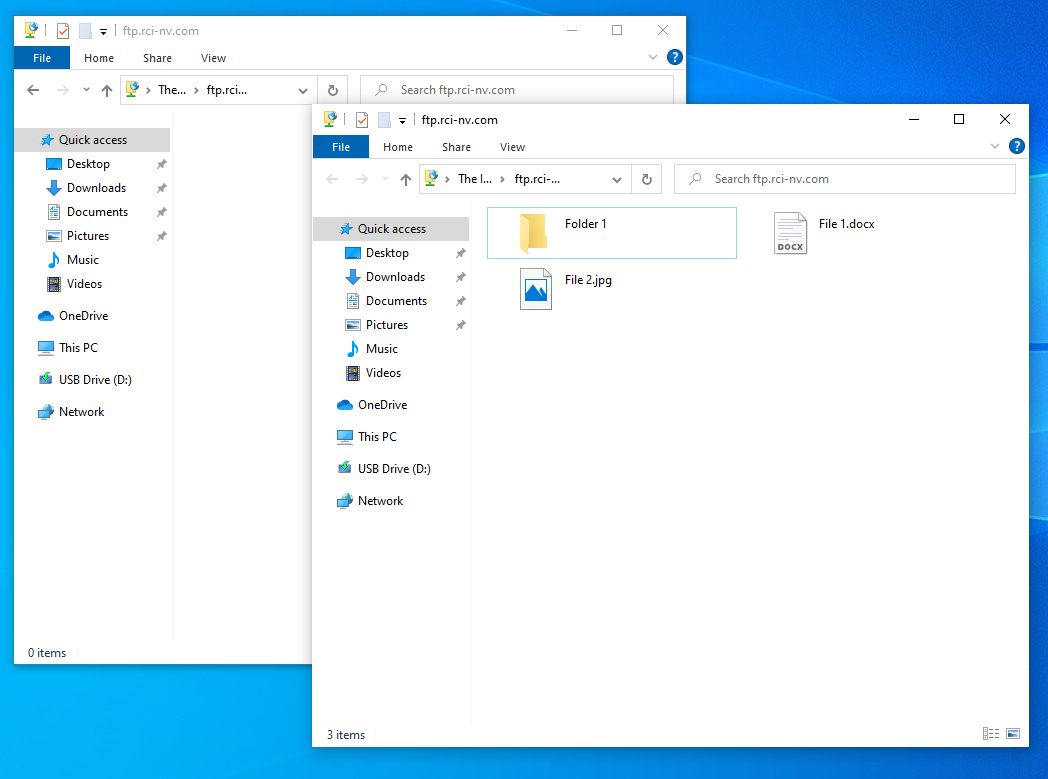Refresh the back window's folder view
The image size is (1048, 779).
(x=333, y=90)
